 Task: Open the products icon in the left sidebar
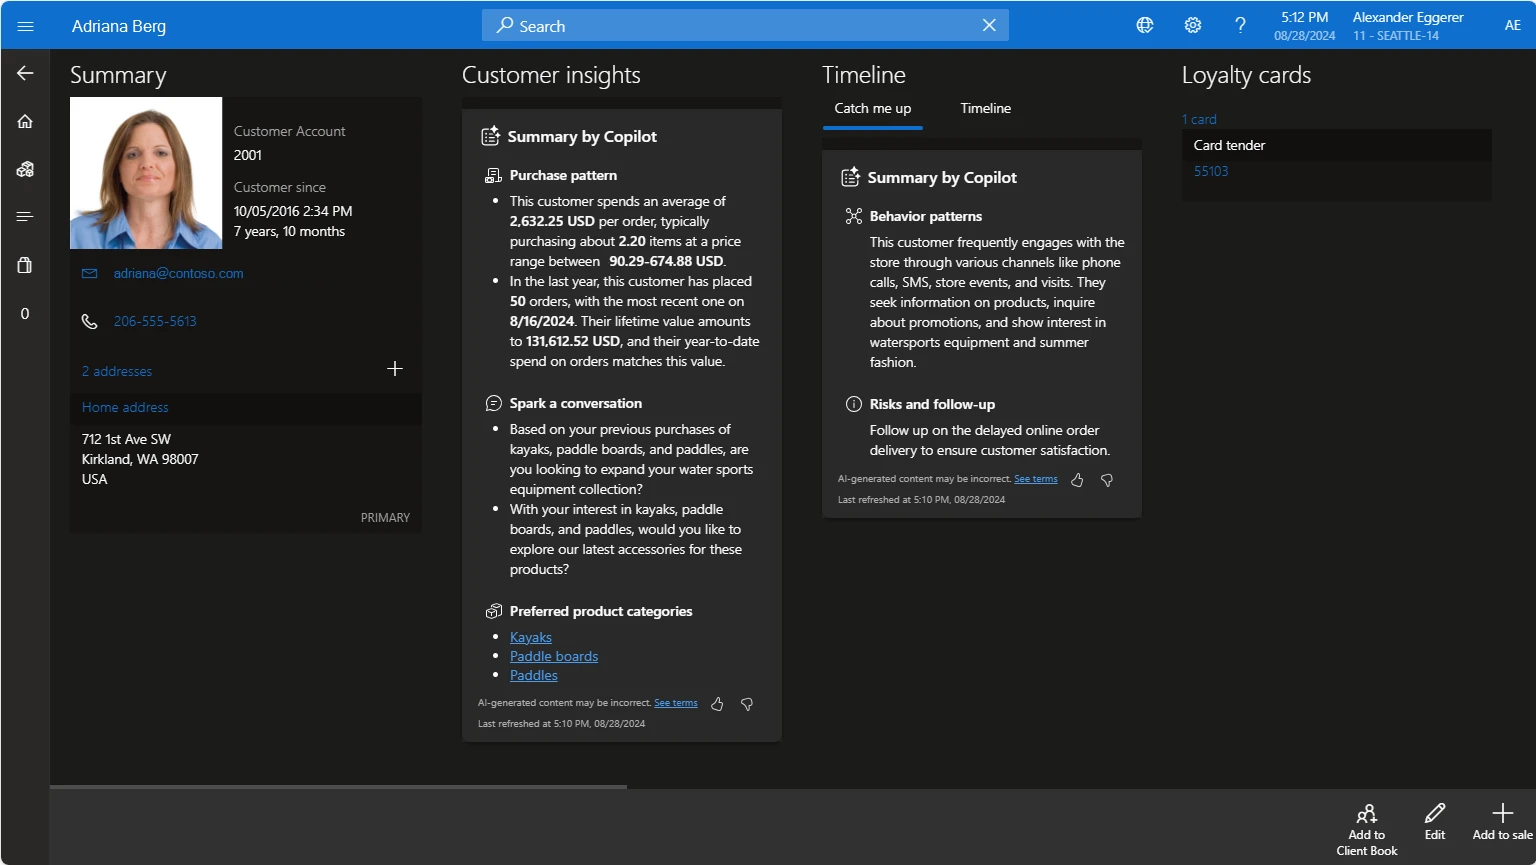[x=24, y=168]
